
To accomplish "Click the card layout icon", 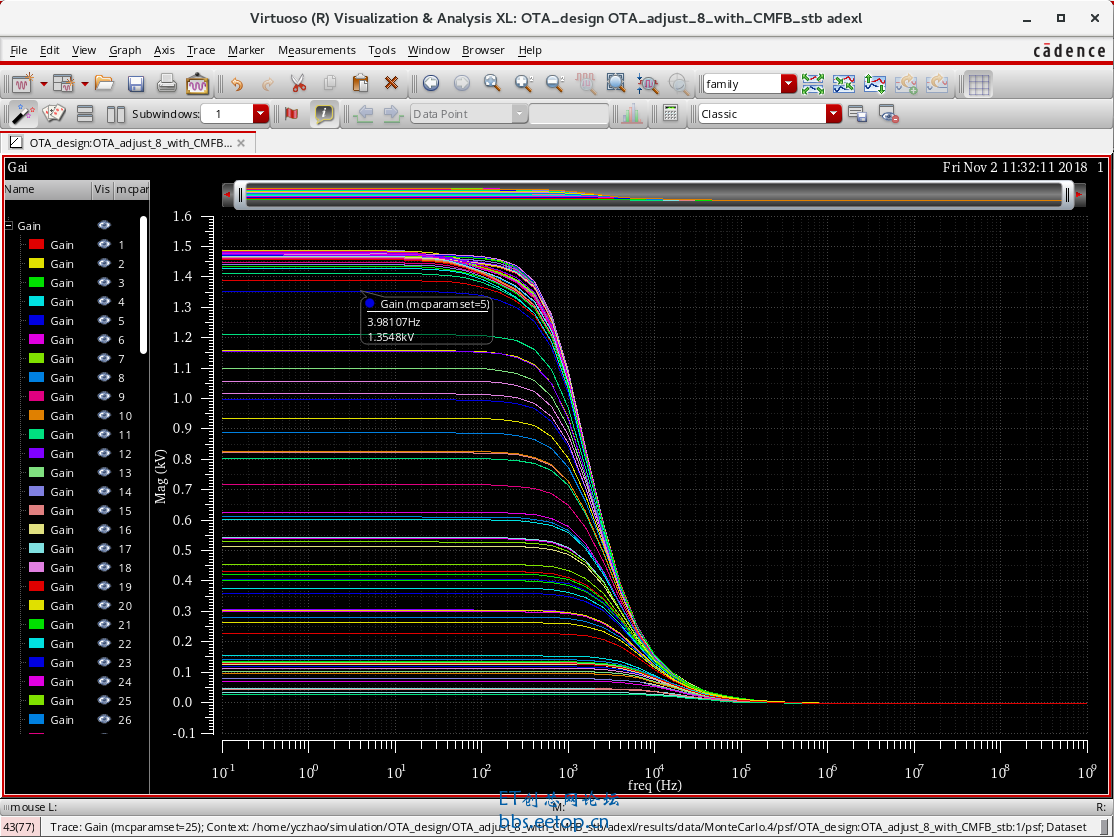I will coord(54,114).
